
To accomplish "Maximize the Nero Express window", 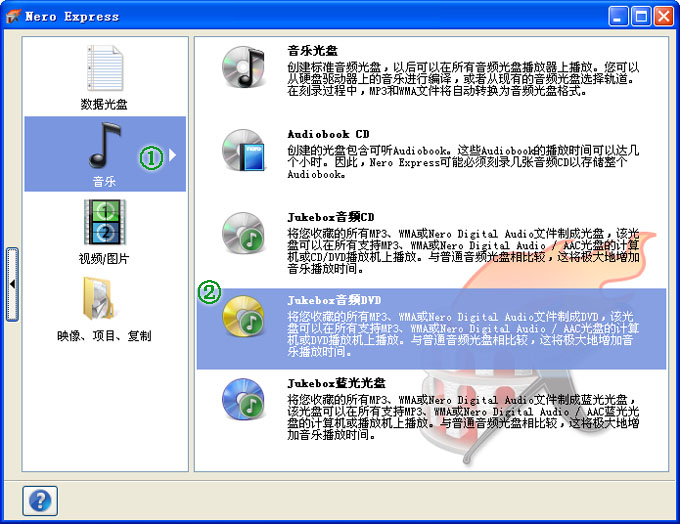I will (x=640, y=16).
